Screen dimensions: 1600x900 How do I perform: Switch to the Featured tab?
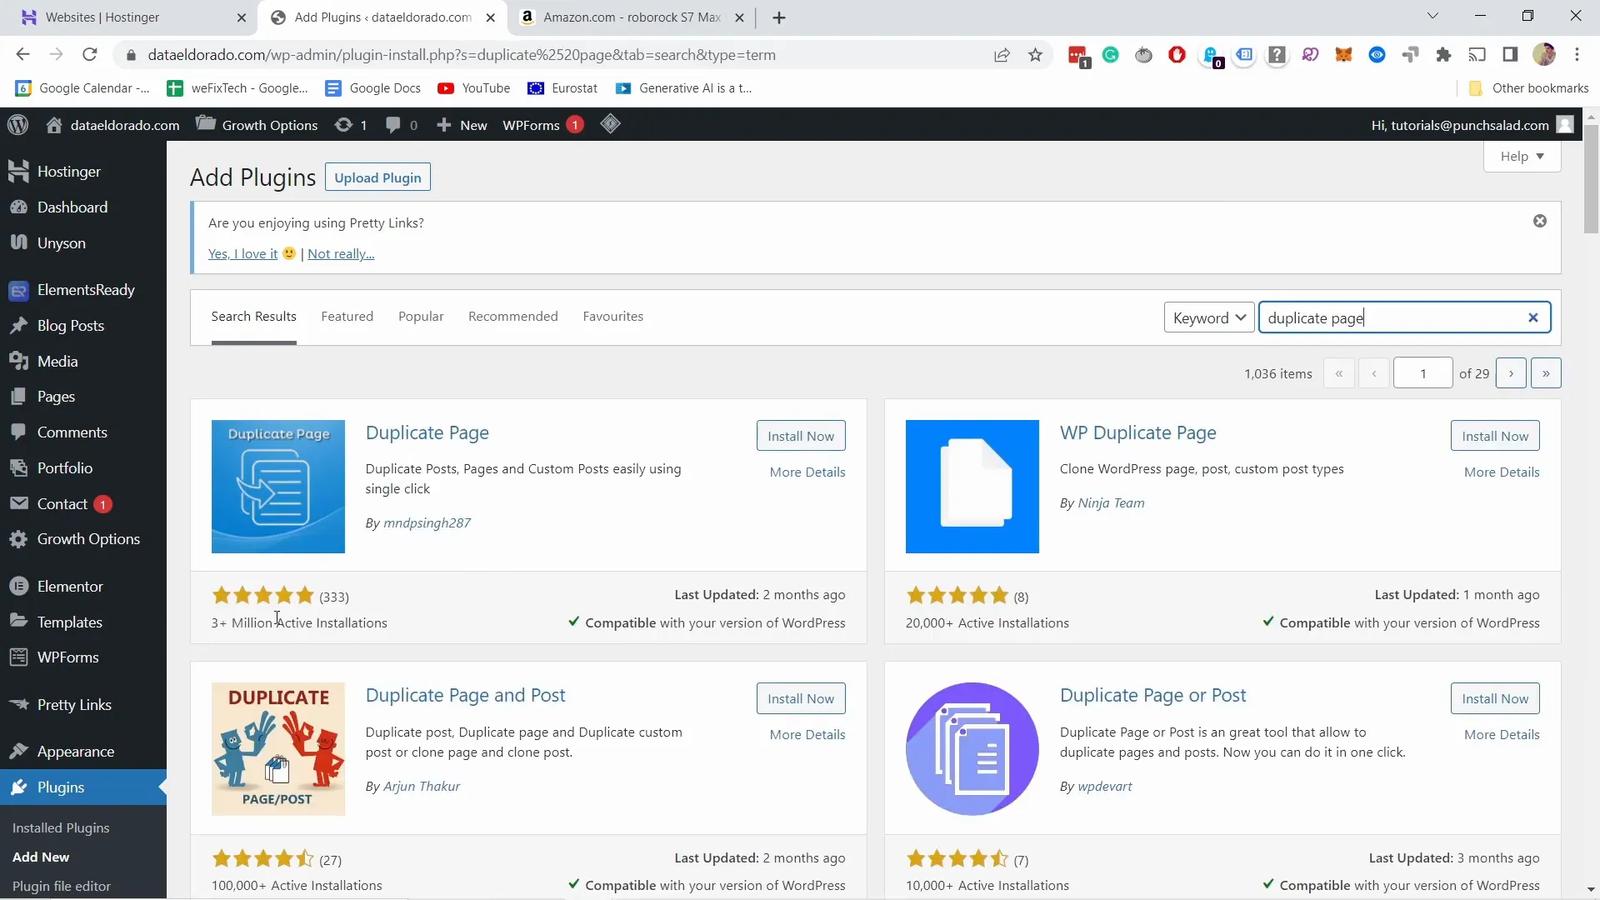(347, 317)
